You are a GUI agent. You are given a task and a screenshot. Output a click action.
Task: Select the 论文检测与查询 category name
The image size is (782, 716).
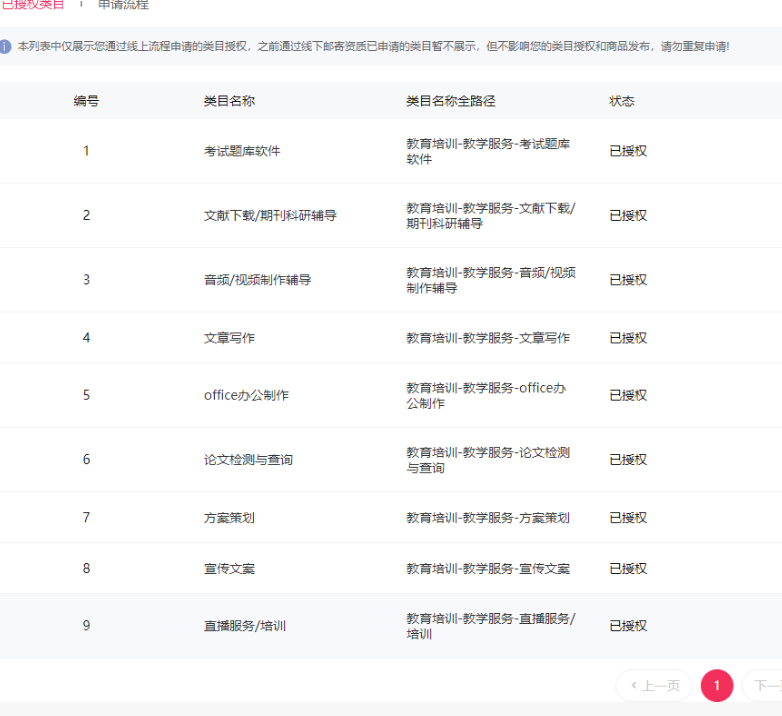[x=248, y=460]
